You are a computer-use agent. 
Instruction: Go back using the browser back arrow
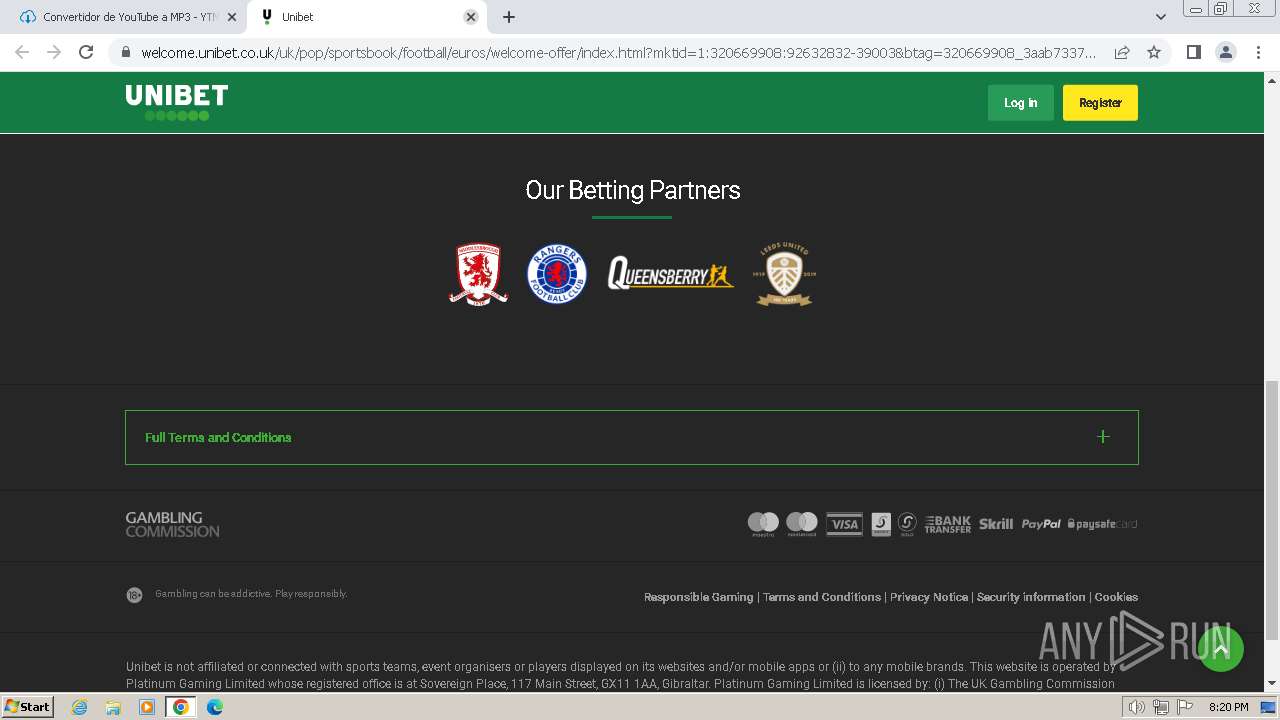tap(22, 52)
